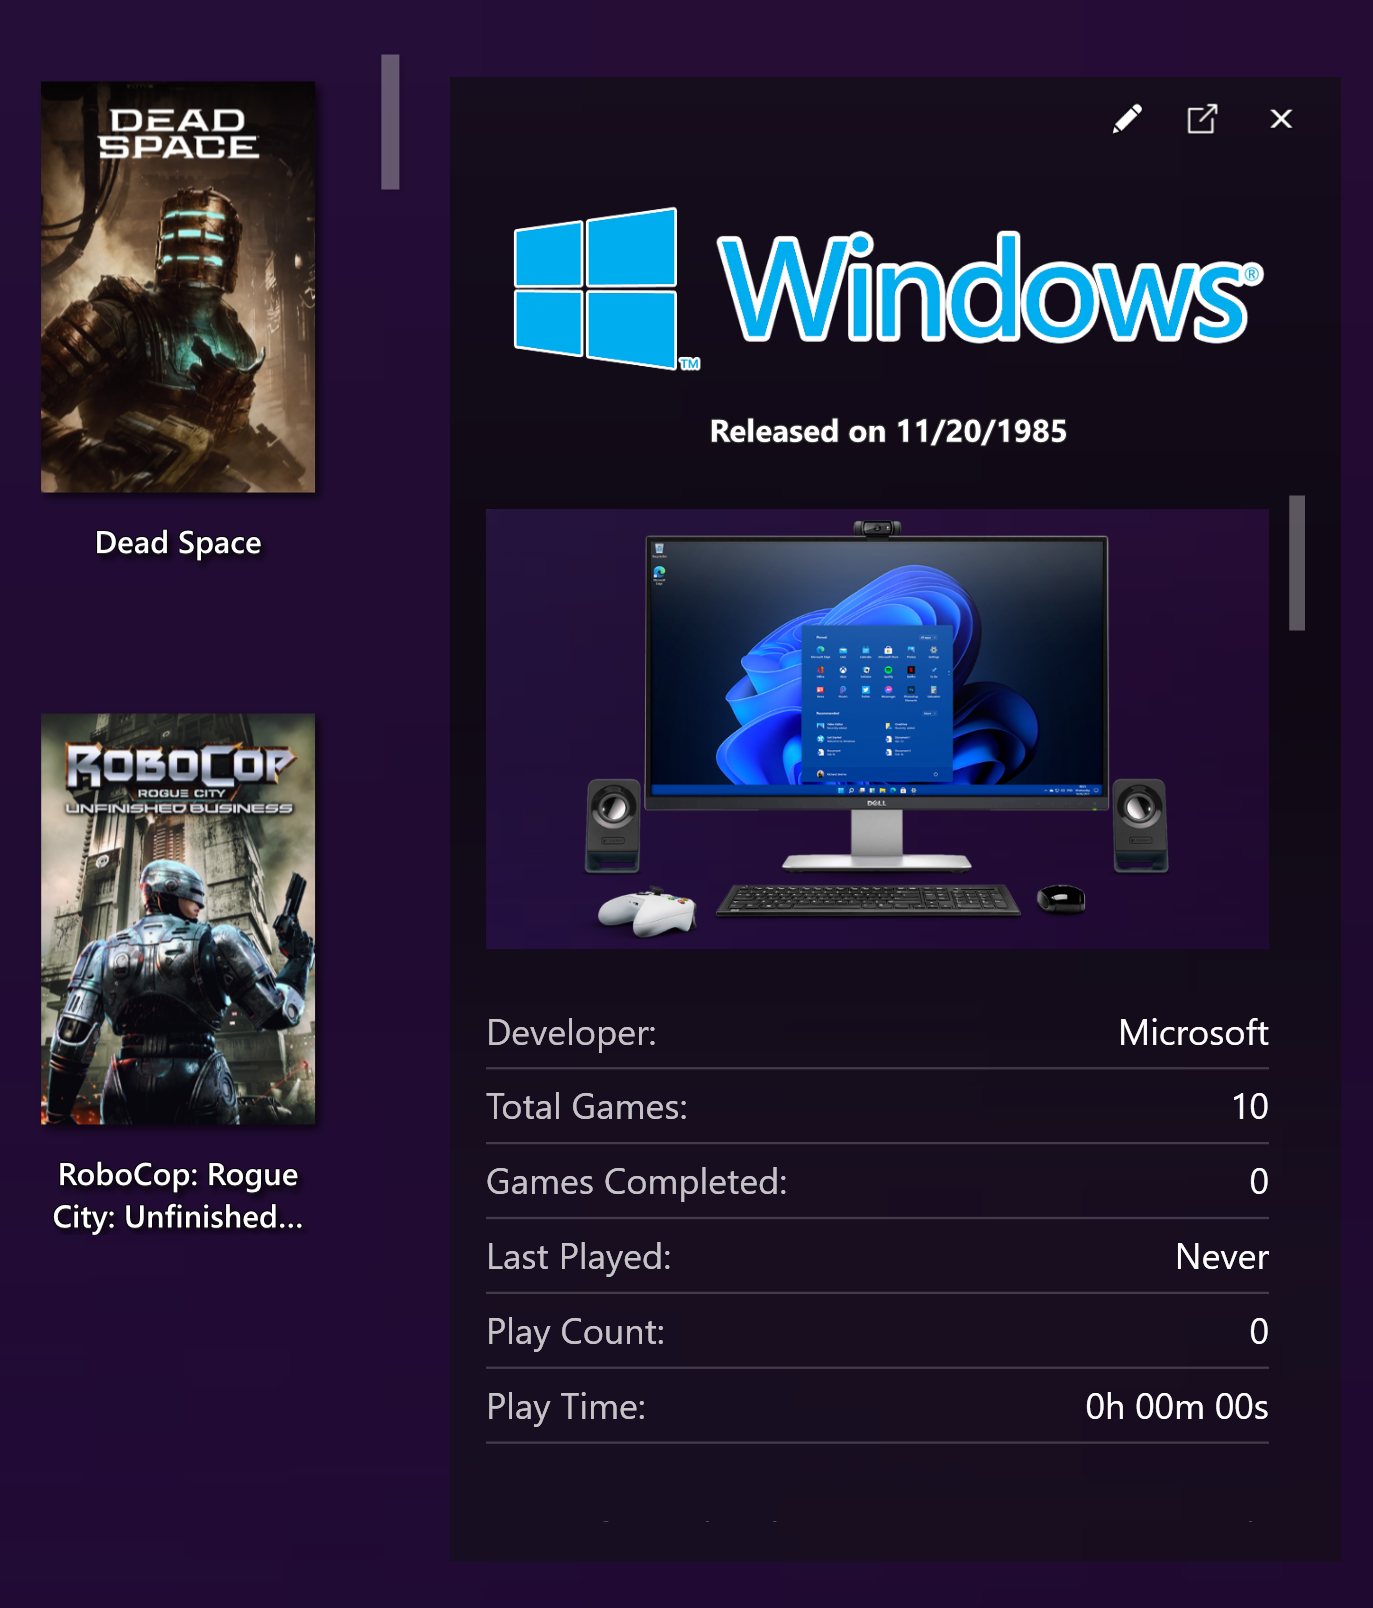The height and width of the screenshot is (1608, 1373).
Task: Close the Windows platform details panel
Action: click(x=1280, y=119)
